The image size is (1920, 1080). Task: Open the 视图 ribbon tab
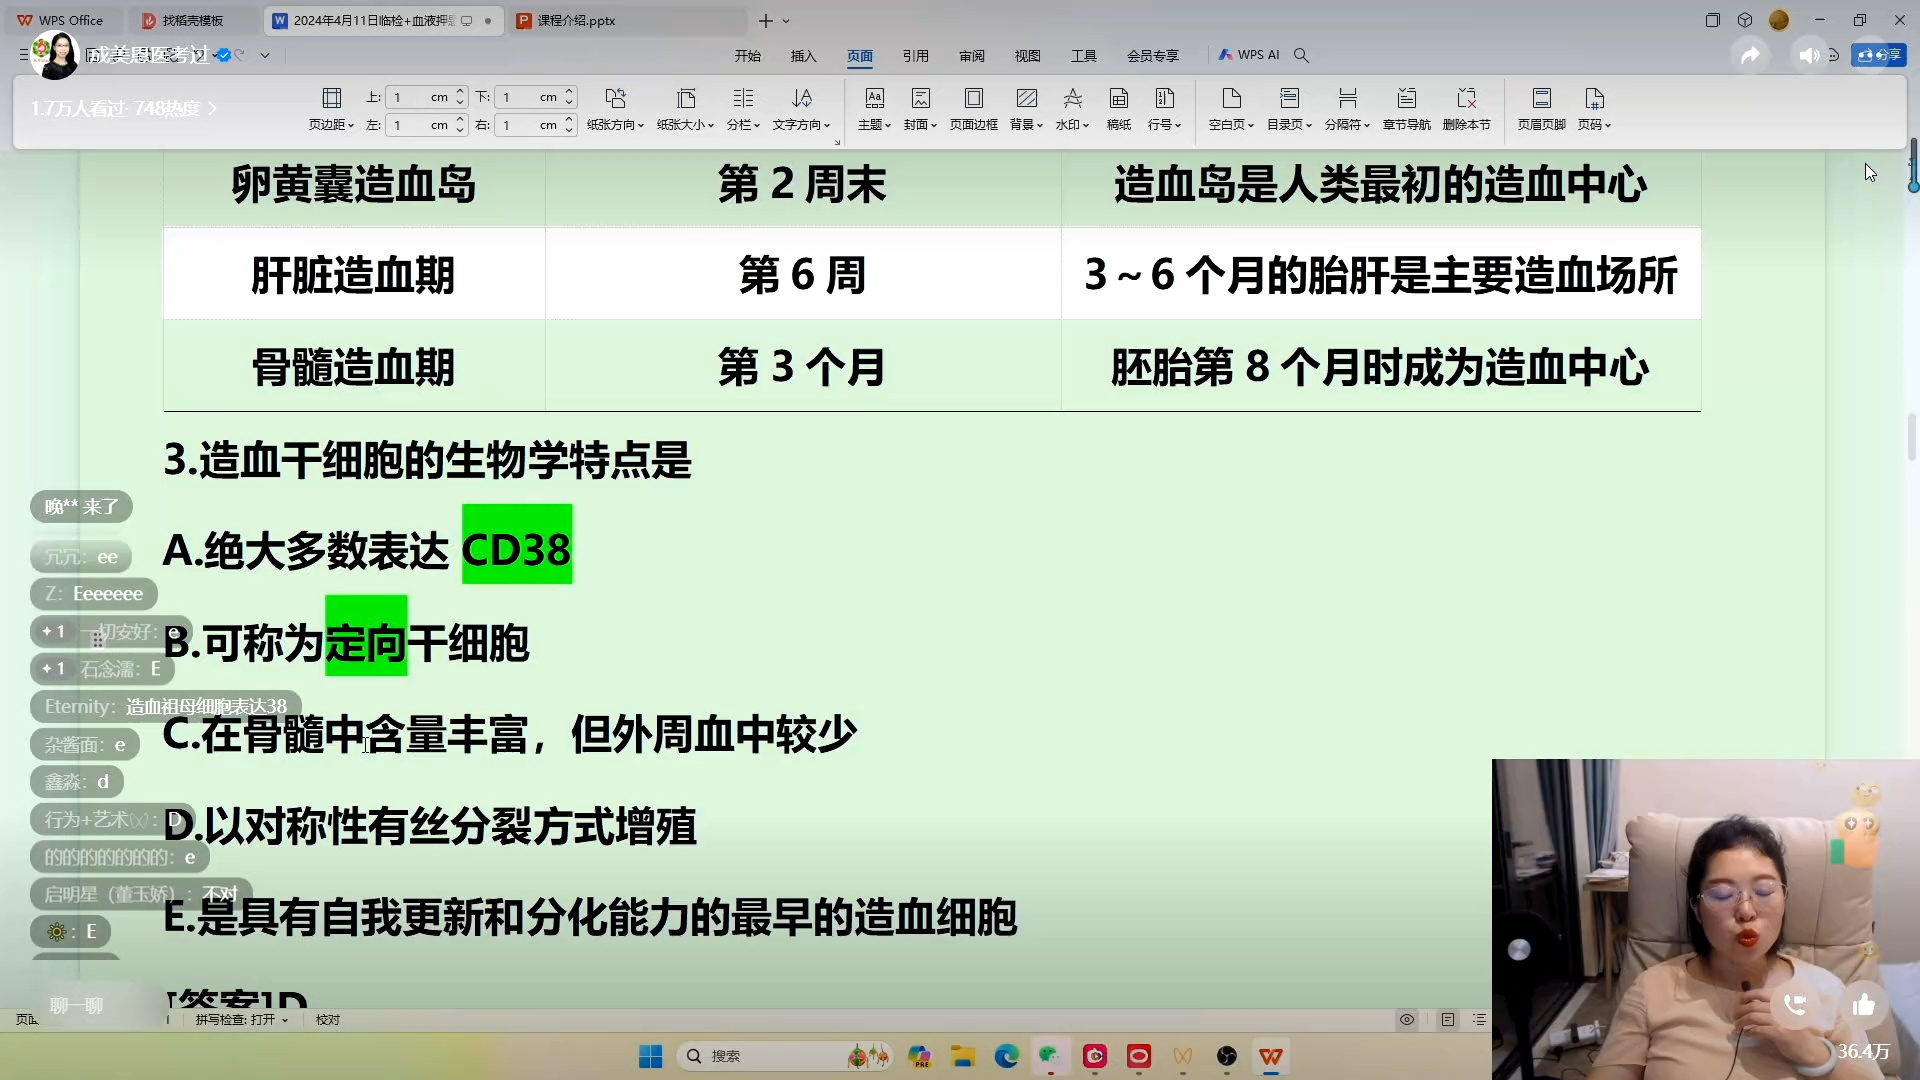click(x=1028, y=56)
